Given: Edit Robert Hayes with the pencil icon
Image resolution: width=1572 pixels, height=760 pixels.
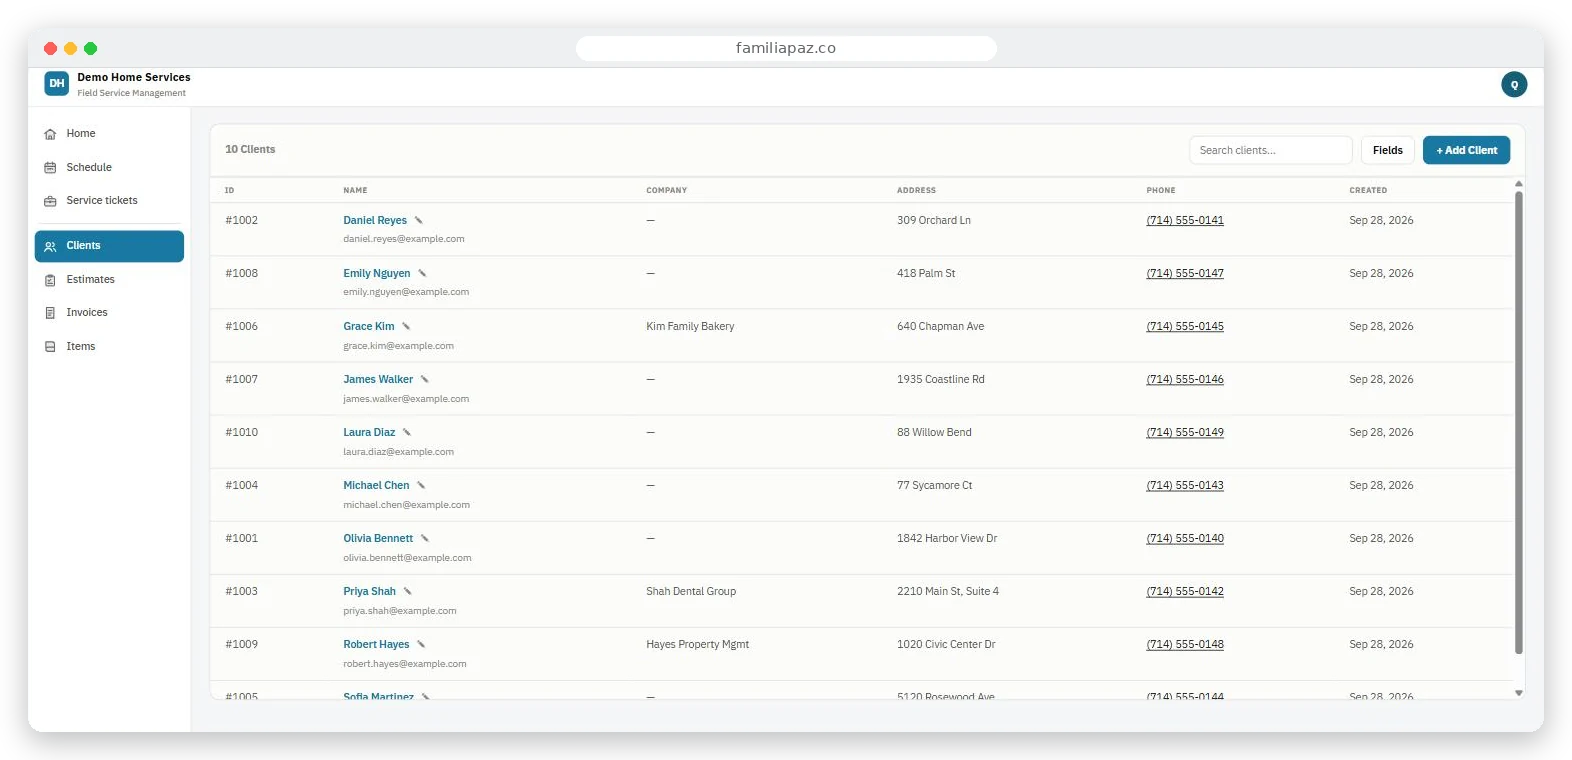Looking at the screenshot, I should tap(421, 644).
